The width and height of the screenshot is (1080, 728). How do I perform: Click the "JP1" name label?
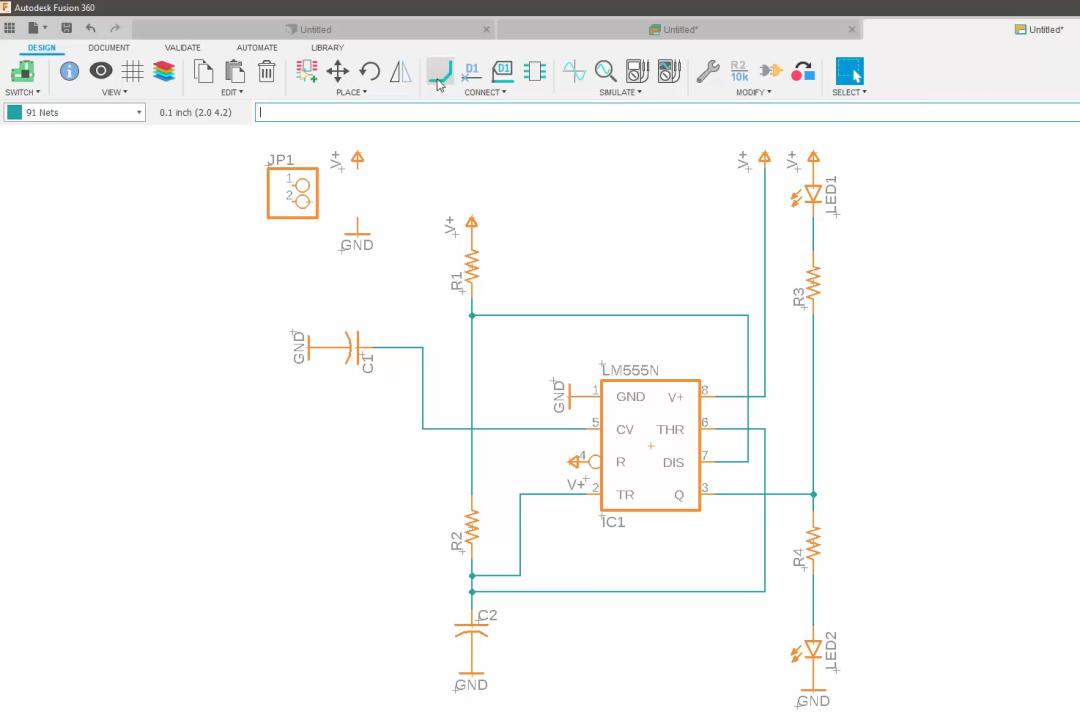[281, 160]
